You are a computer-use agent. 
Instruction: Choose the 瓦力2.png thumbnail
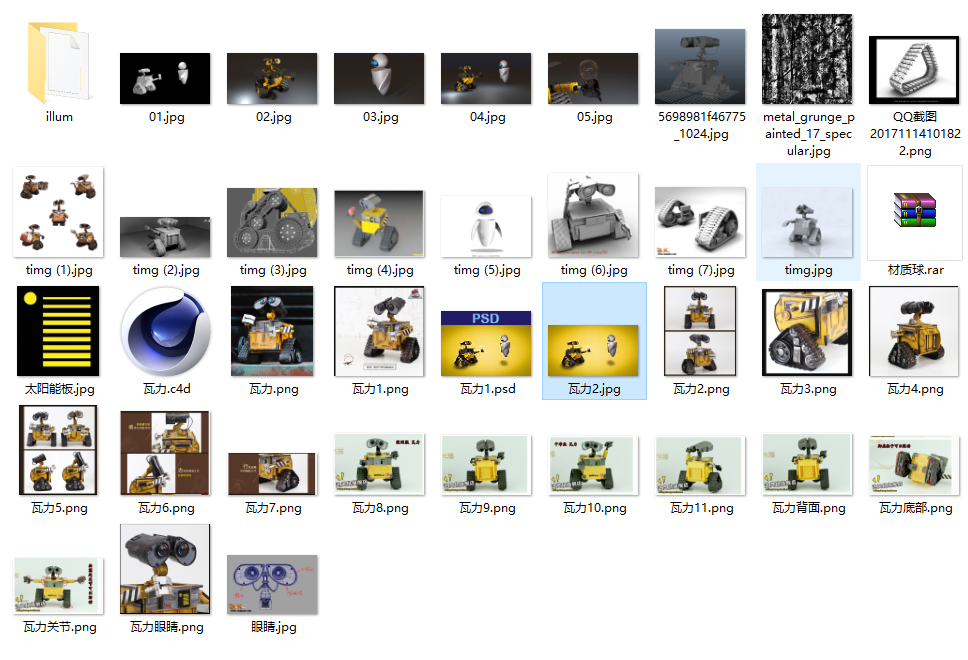point(700,332)
